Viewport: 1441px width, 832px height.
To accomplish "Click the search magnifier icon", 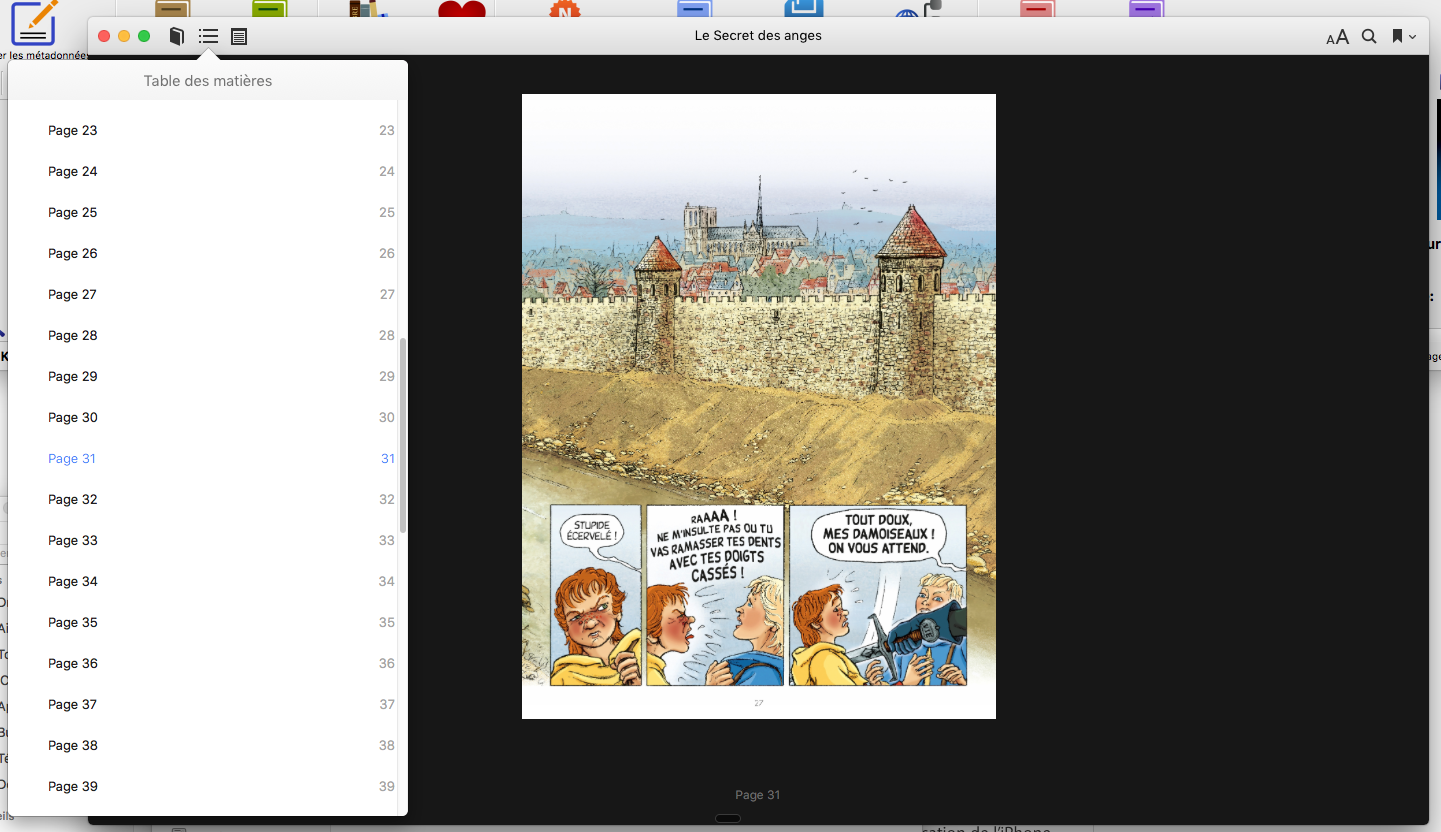I will point(1369,37).
